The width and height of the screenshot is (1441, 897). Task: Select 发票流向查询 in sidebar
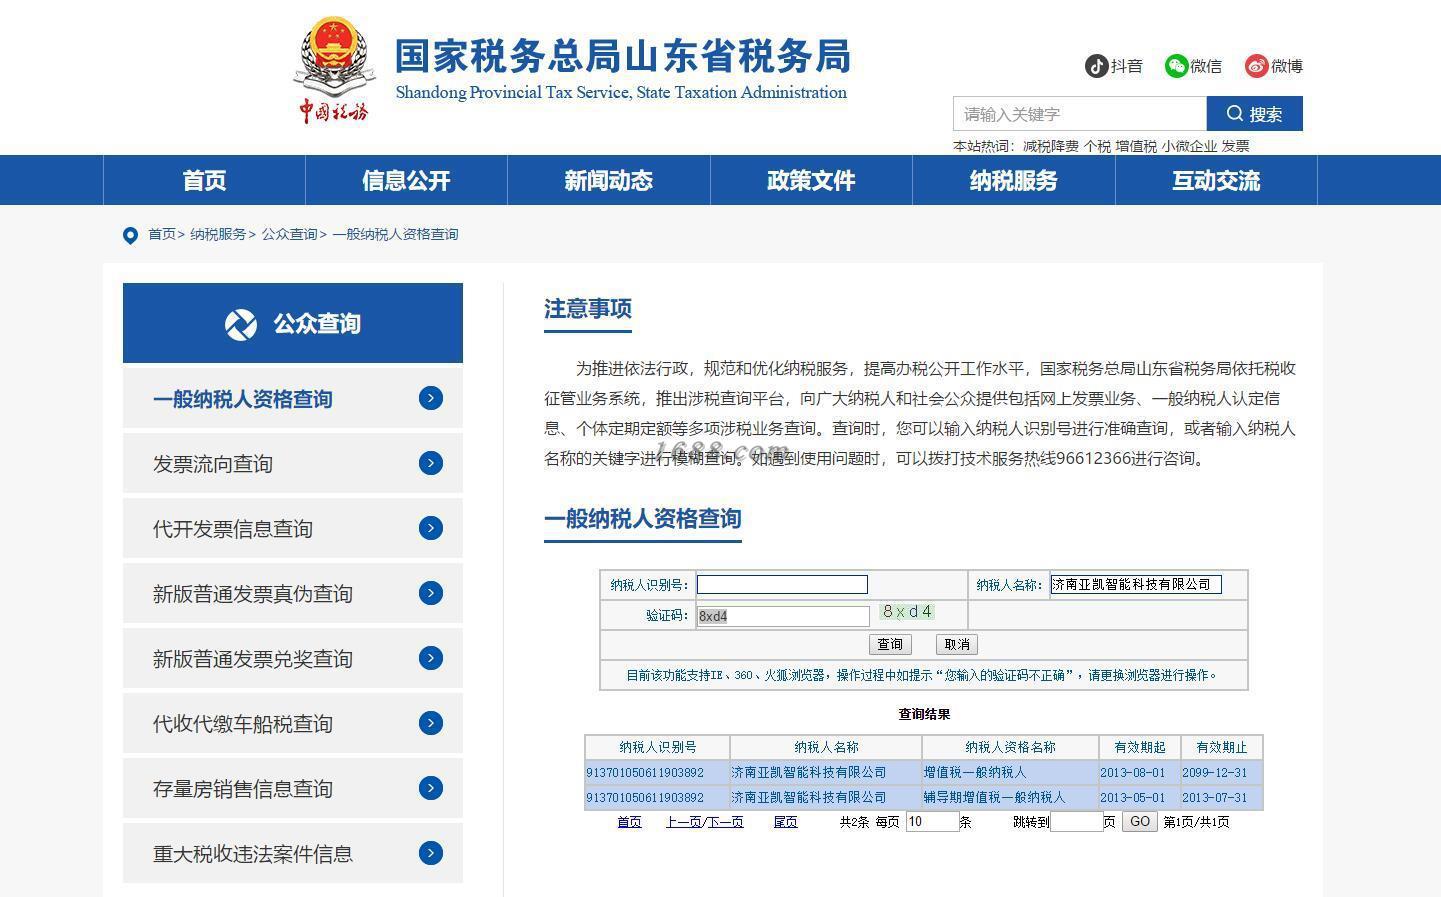coord(293,463)
